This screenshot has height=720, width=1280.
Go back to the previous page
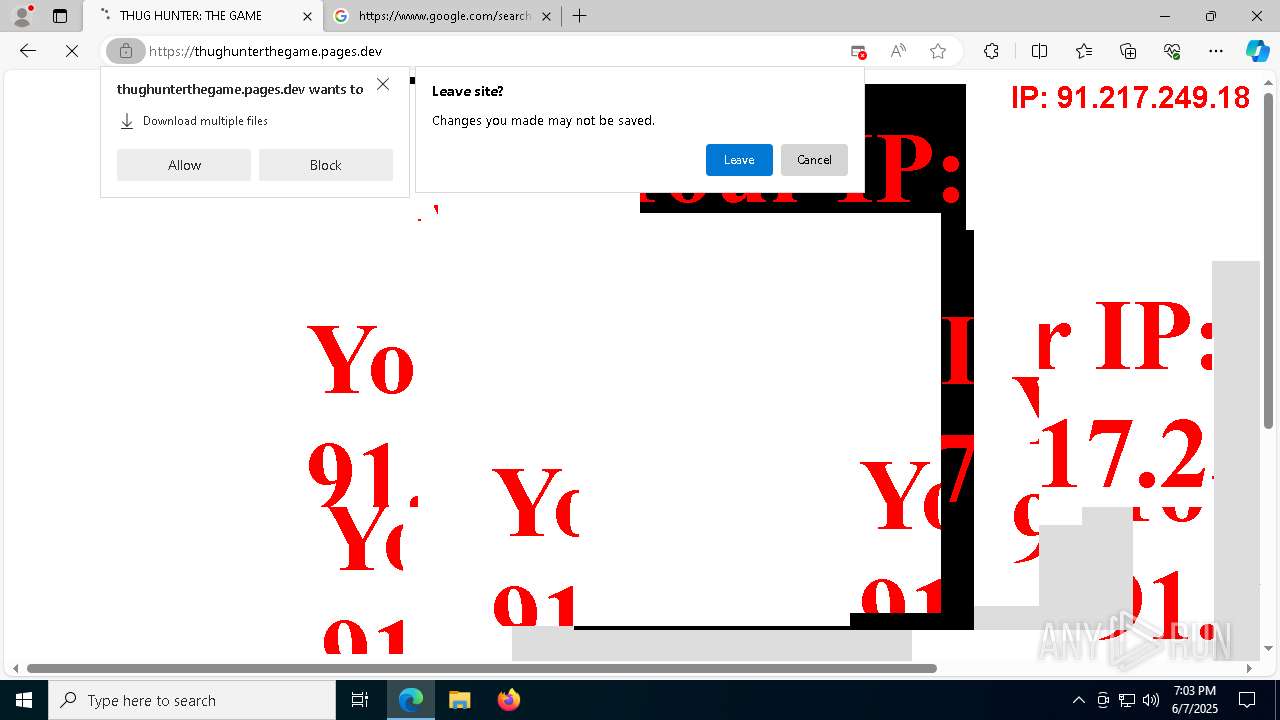(28, 51)
